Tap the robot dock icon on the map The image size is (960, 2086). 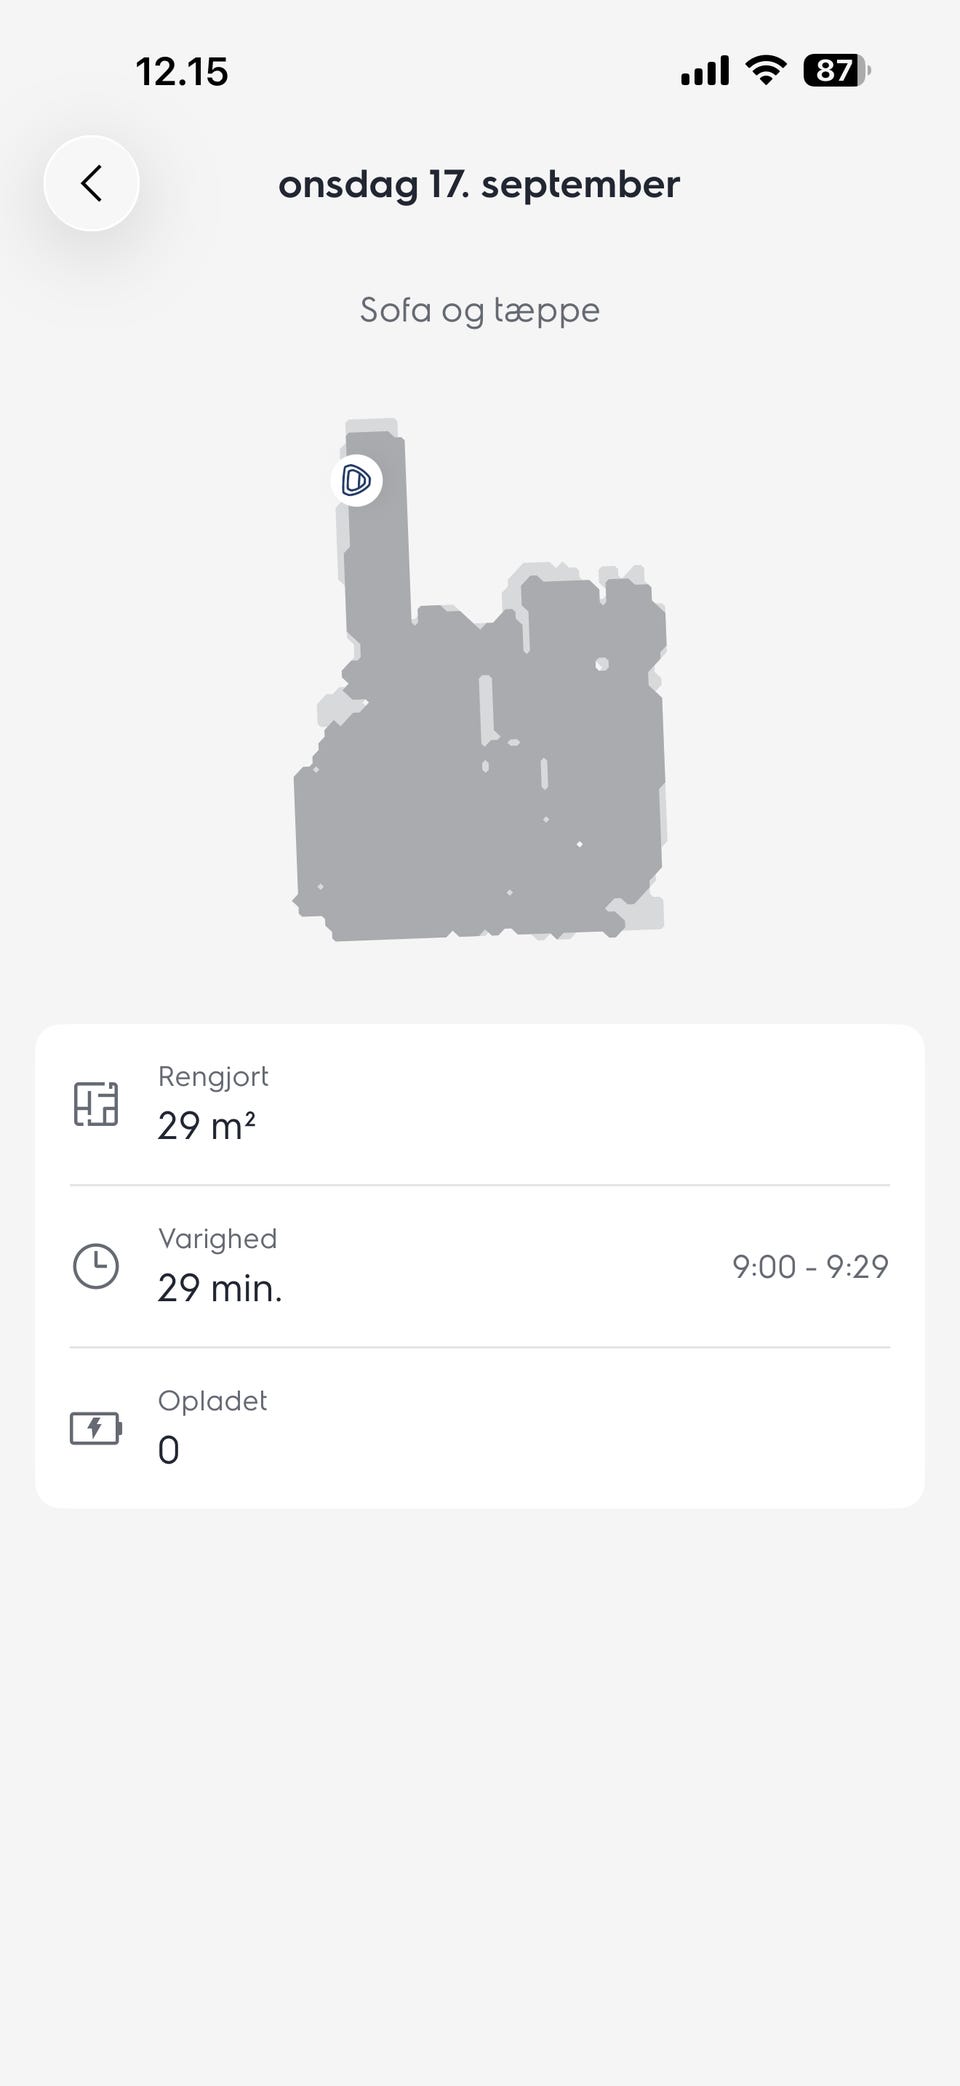(357, 481)
